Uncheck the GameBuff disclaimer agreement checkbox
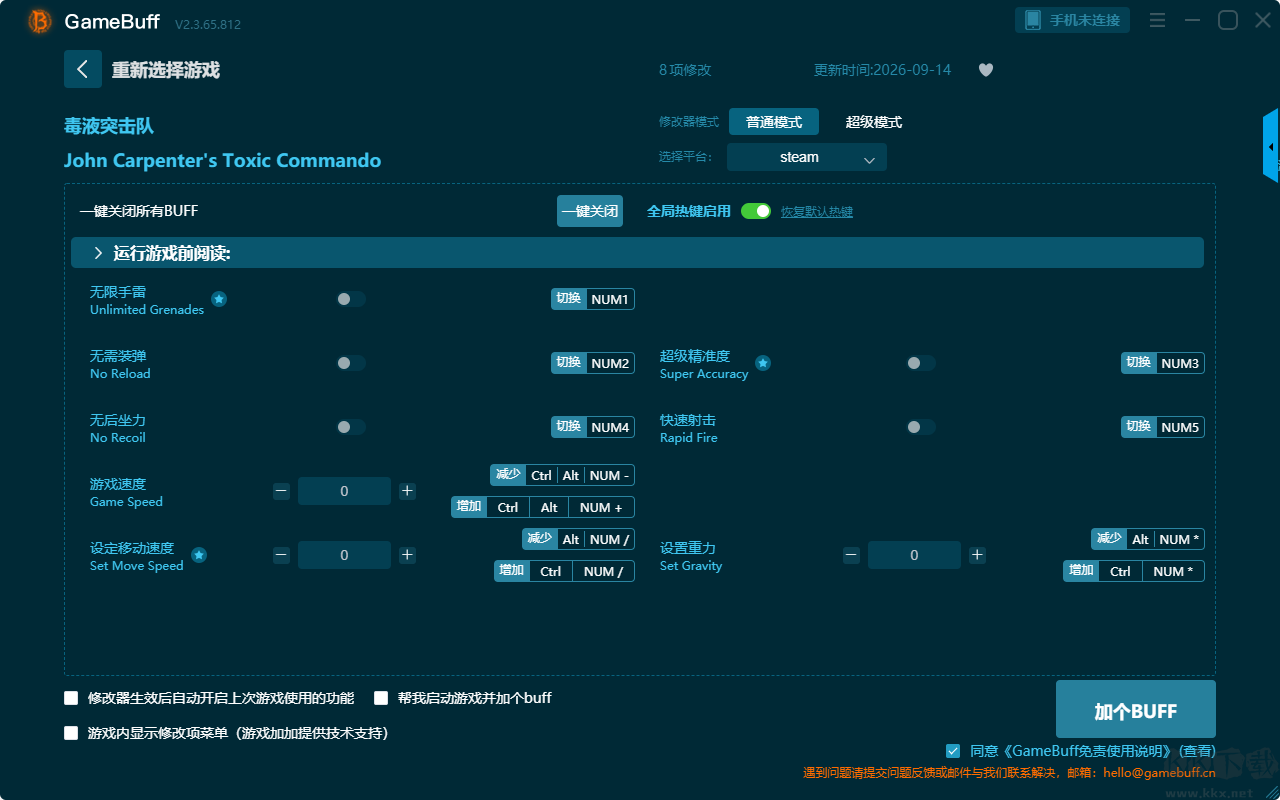 click(953, 751)
